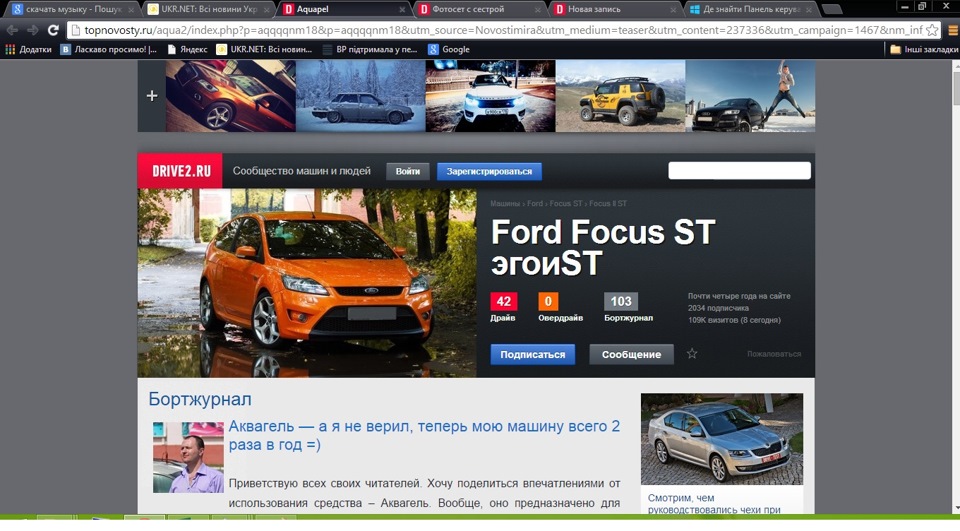Image resolution: width=960 pixels, height=531 pixels.
Task: Open the UKR.NET: Всі новин bookmark
Action: (x=264, y=50)
